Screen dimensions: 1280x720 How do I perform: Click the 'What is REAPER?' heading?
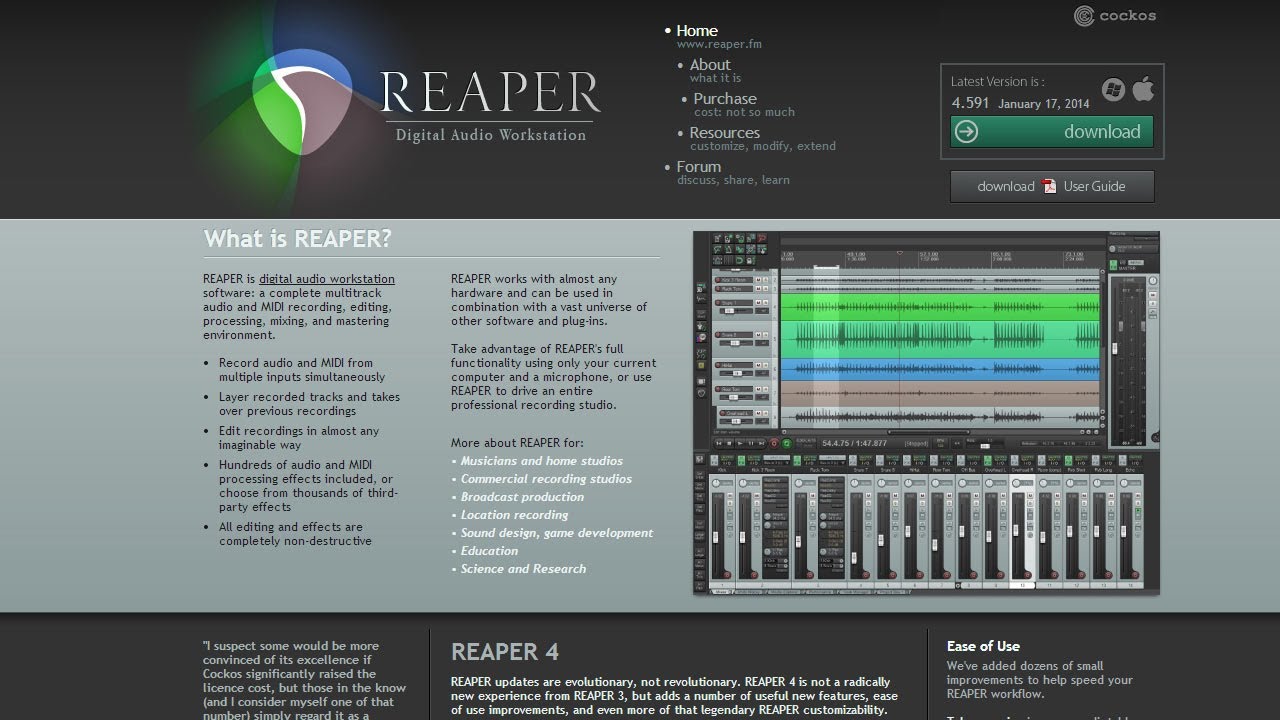click(298, 239)
